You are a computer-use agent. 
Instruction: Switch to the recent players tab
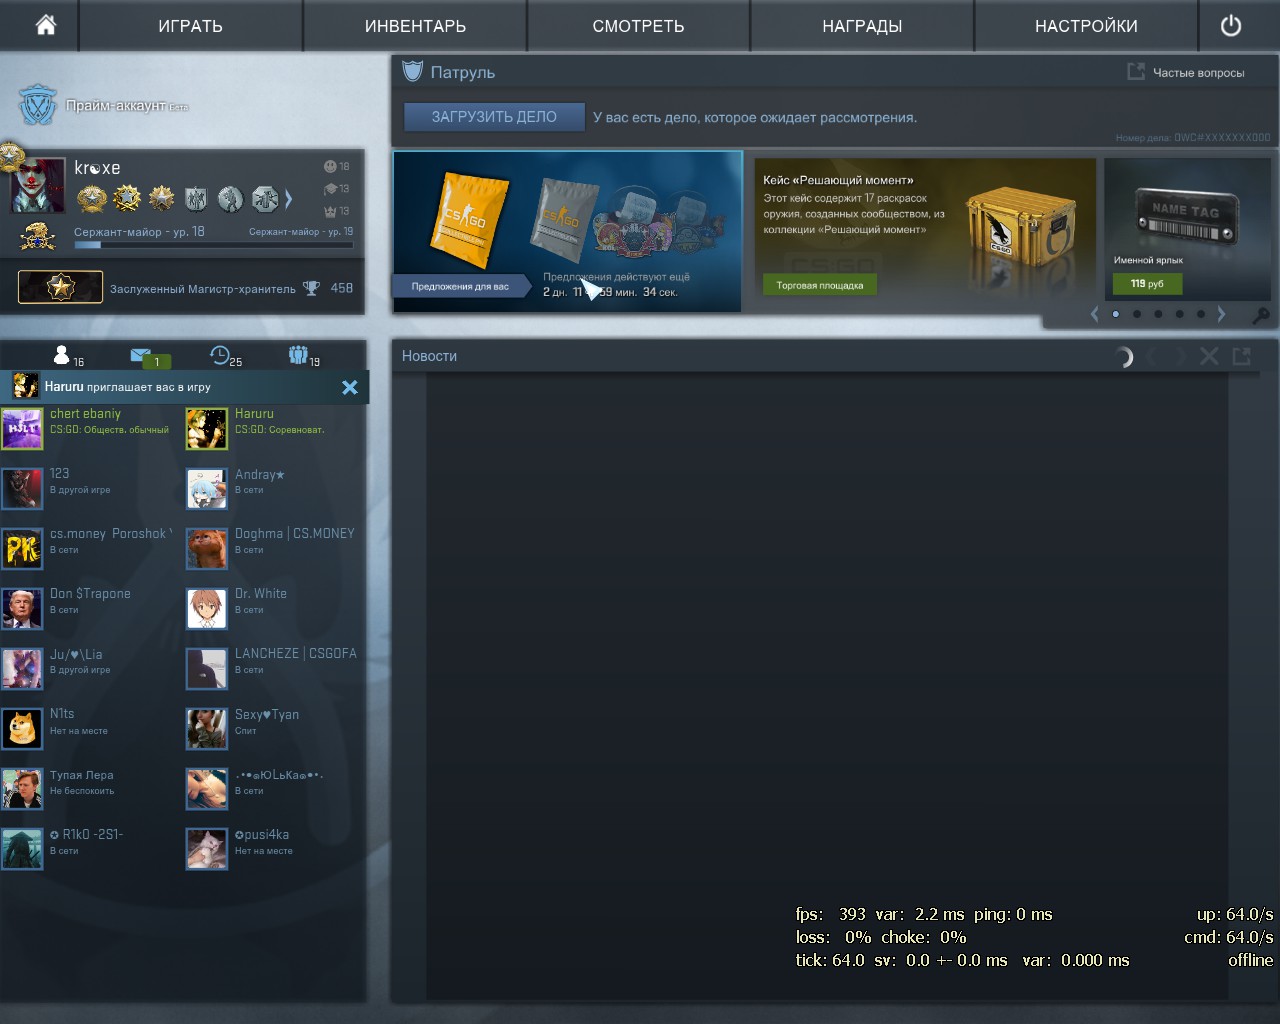click(225, 355)
